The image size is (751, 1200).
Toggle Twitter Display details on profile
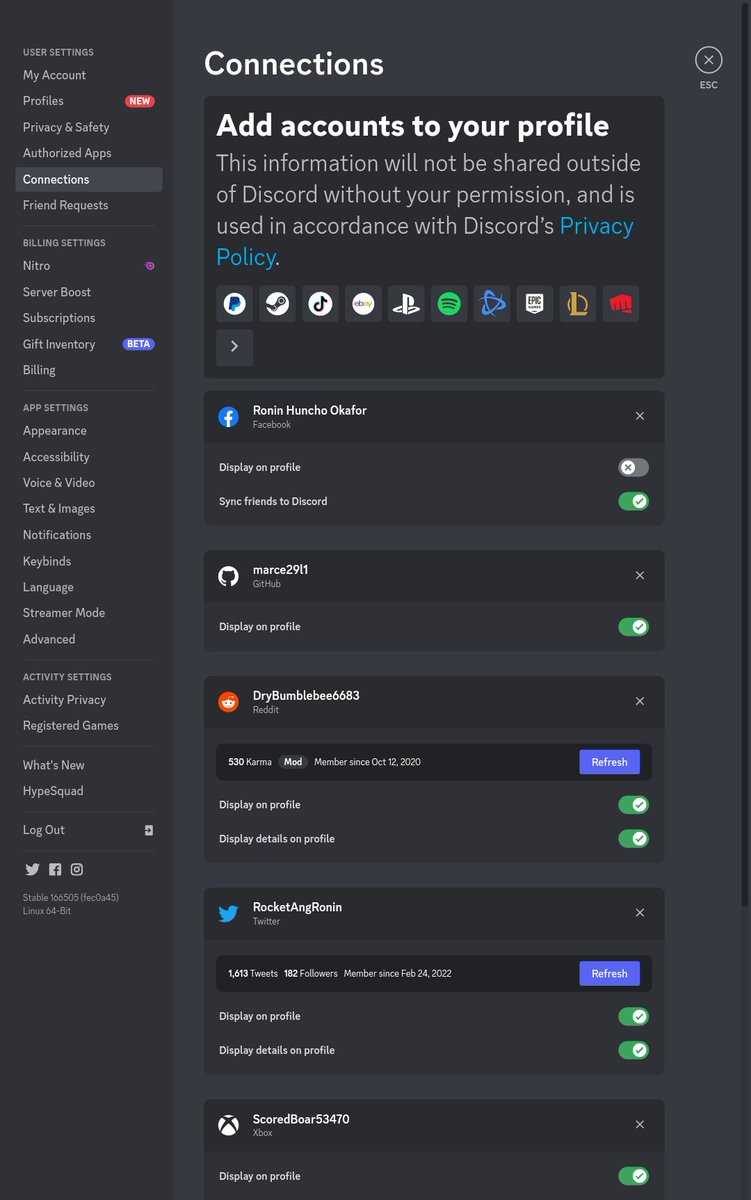pyautogui.click(x=633, y=1050)
